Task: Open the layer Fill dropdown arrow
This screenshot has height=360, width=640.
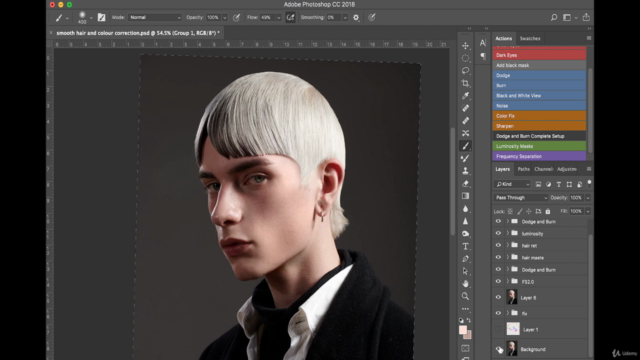Action: [x=588, y=211]
